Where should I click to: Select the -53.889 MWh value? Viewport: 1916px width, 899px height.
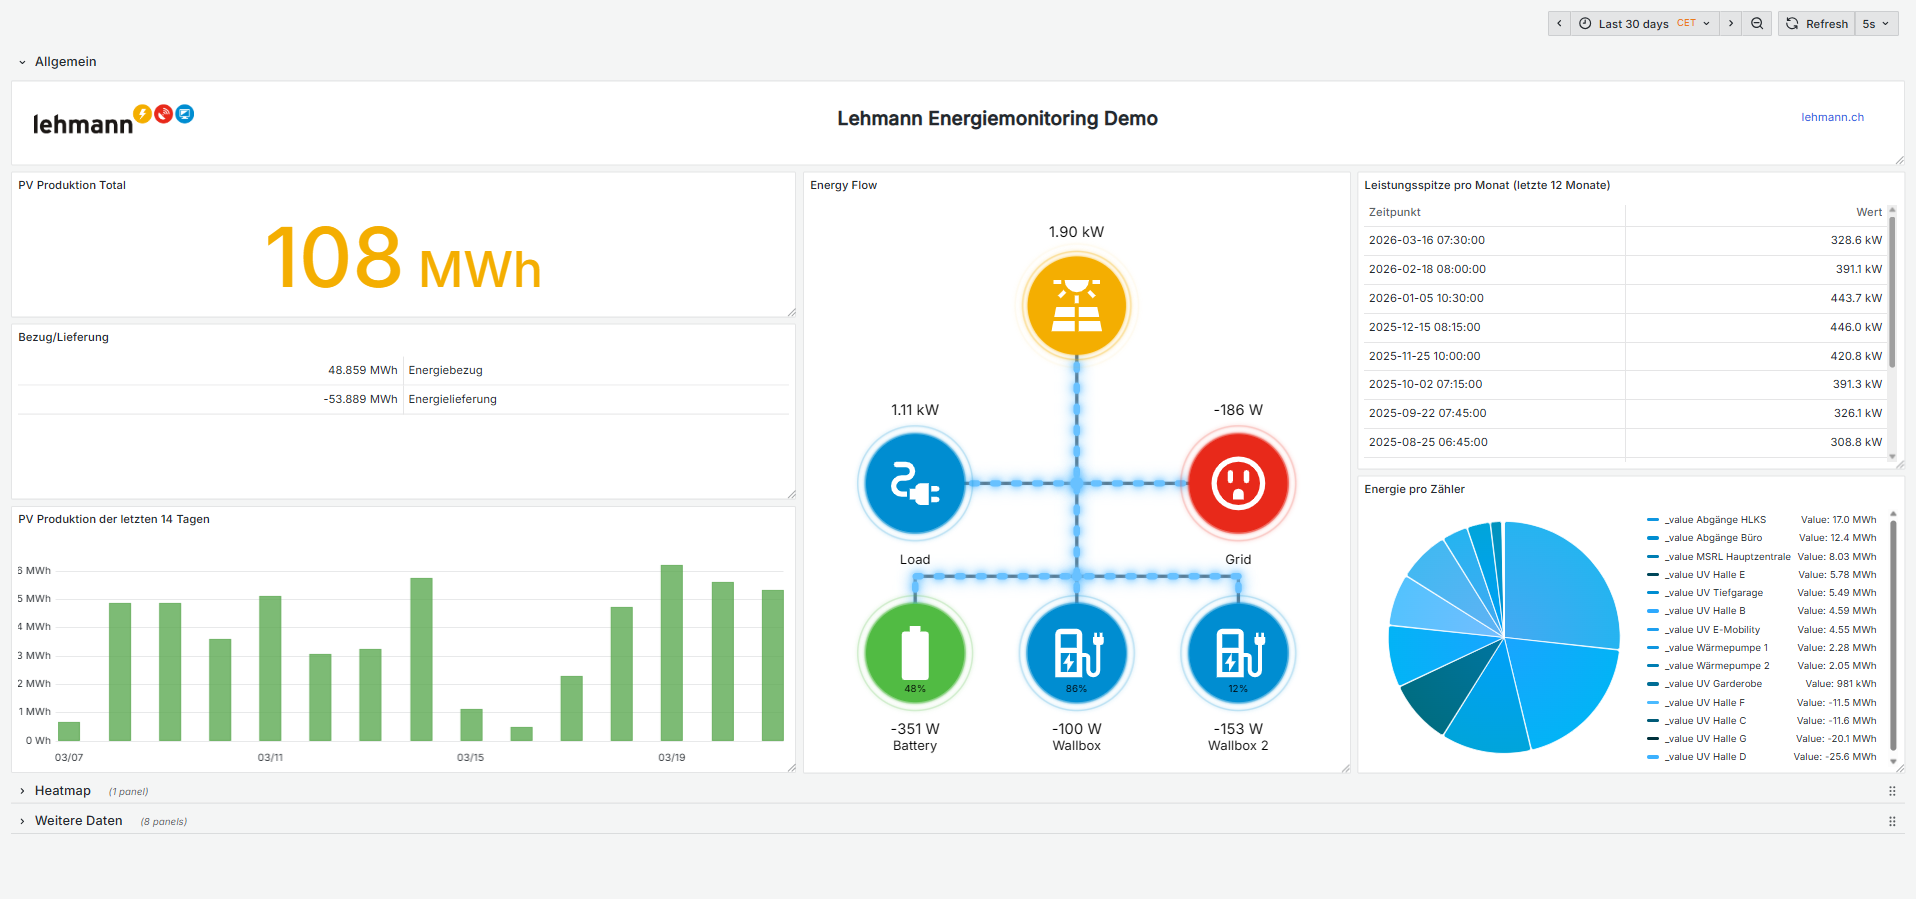click(360, 399)
